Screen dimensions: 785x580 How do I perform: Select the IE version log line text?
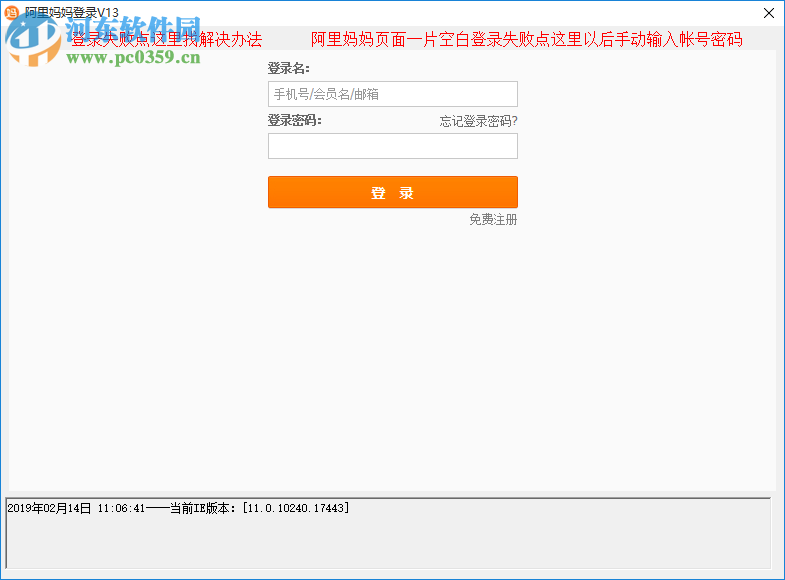tap(178, 508)
